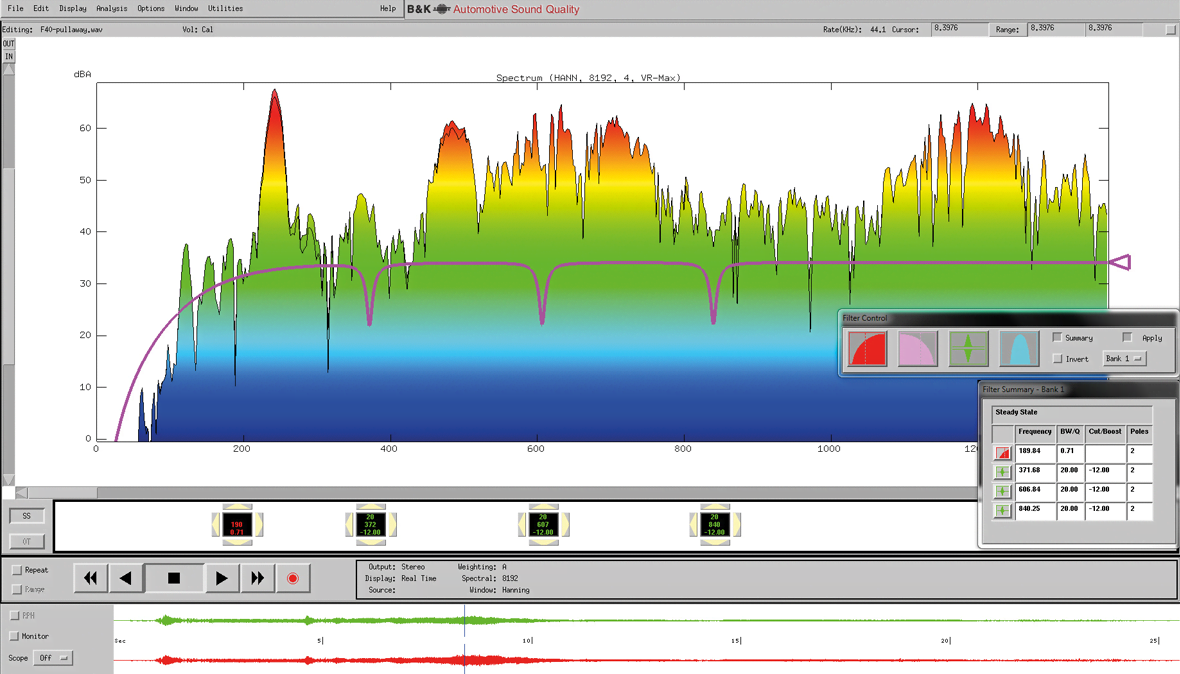Open the Window menu
The image size is (1180, 674).
pyautogui.click(x=186, y=8)
